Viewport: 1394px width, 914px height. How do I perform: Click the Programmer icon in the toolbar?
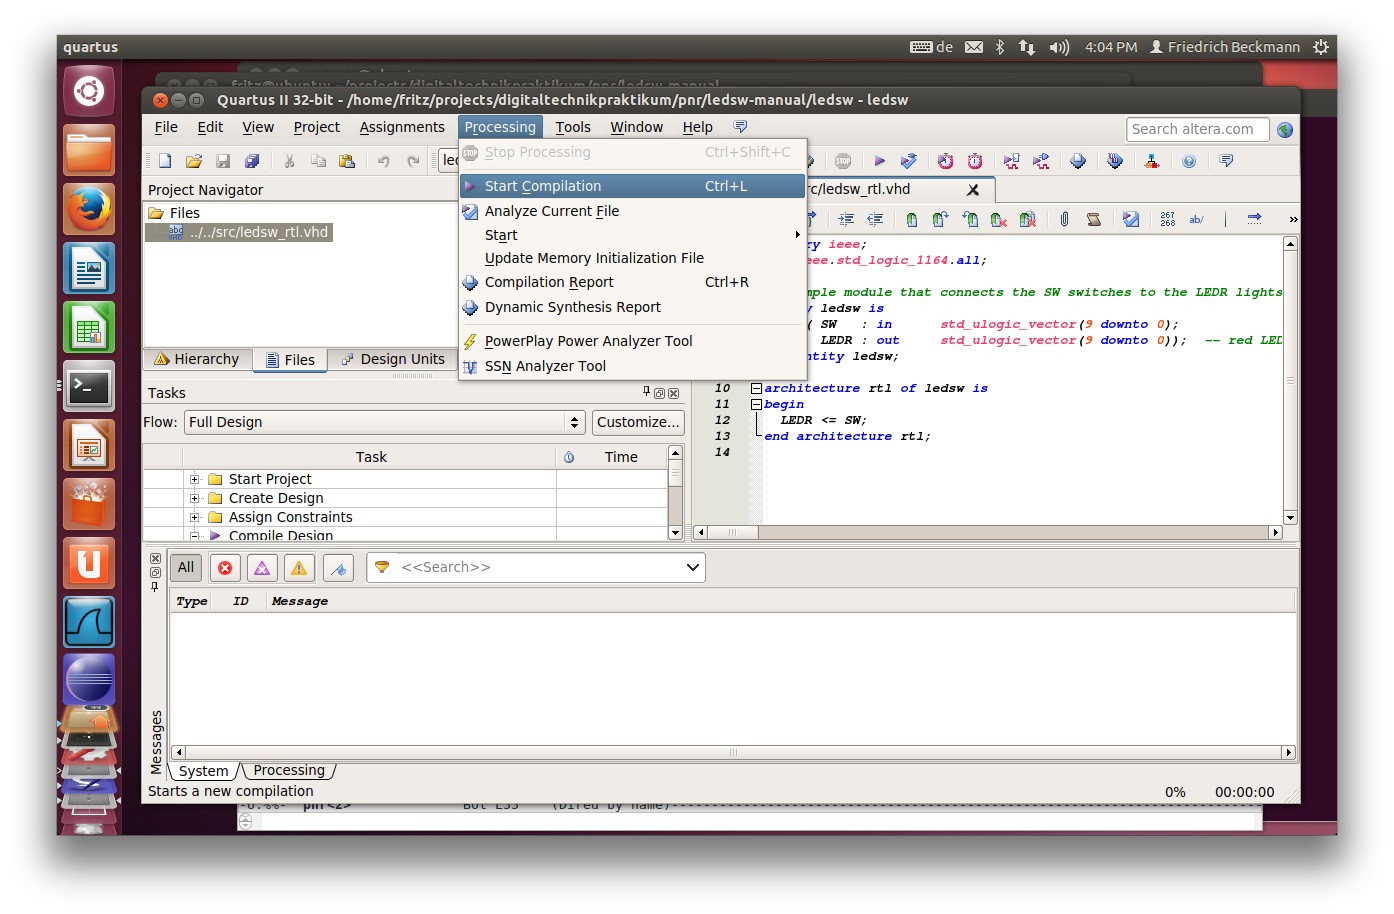pos(1115,161)
